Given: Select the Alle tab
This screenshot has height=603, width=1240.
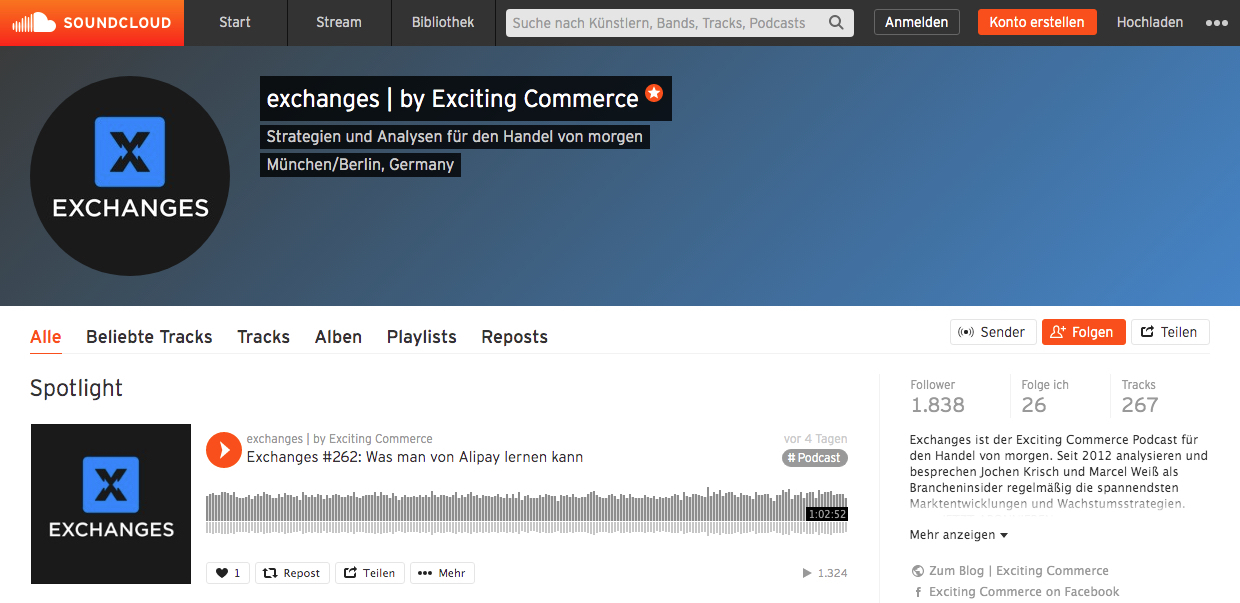Looking at the screenshot, I should pyautogui.click(x=46, y=337).
